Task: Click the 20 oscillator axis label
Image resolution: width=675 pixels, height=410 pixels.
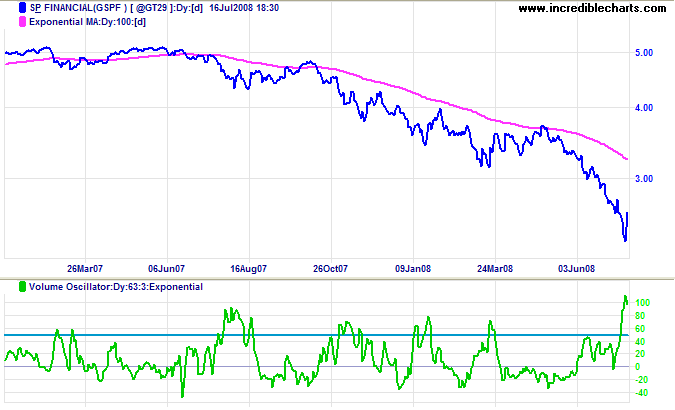Action: [x=640, y=354]
